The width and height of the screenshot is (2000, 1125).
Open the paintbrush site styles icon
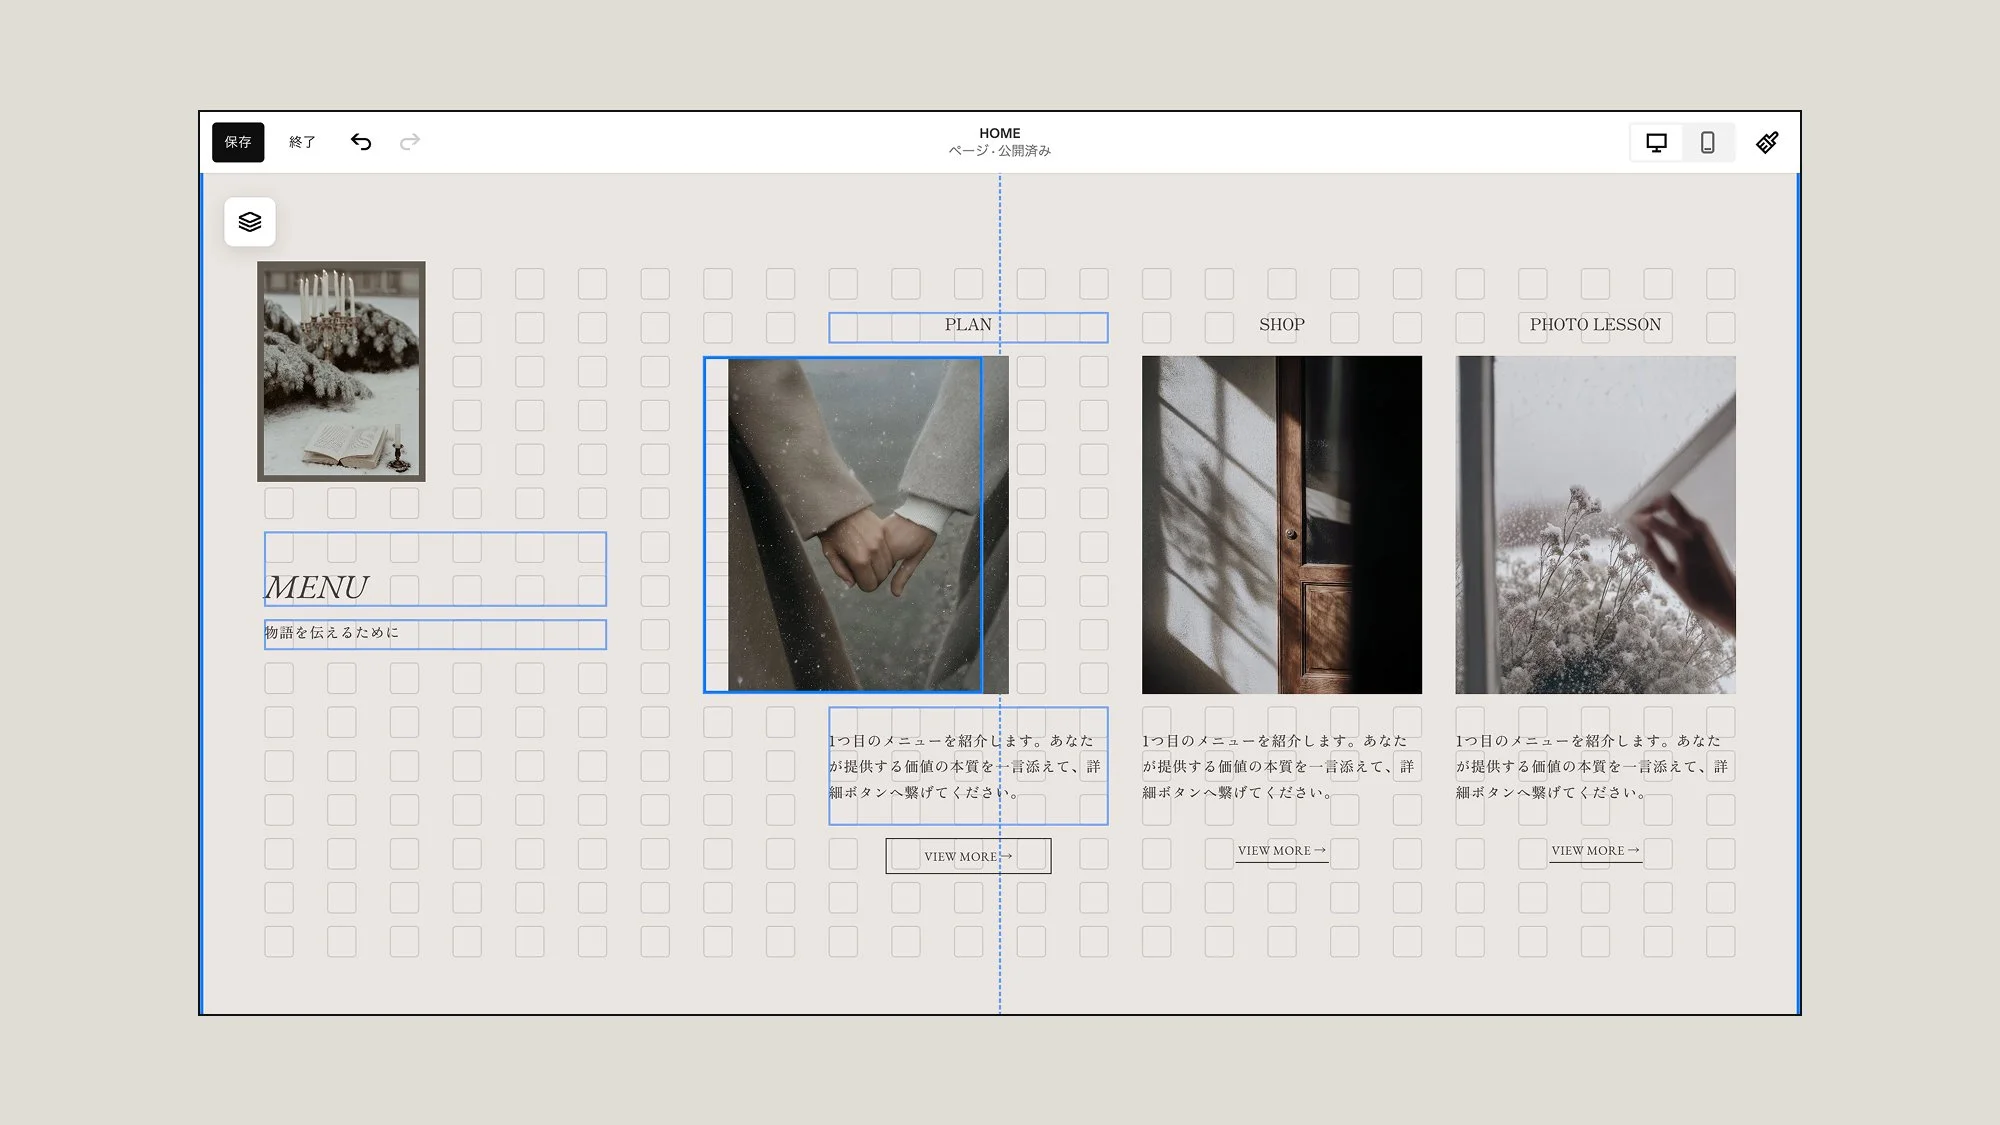coord(1767,142)
